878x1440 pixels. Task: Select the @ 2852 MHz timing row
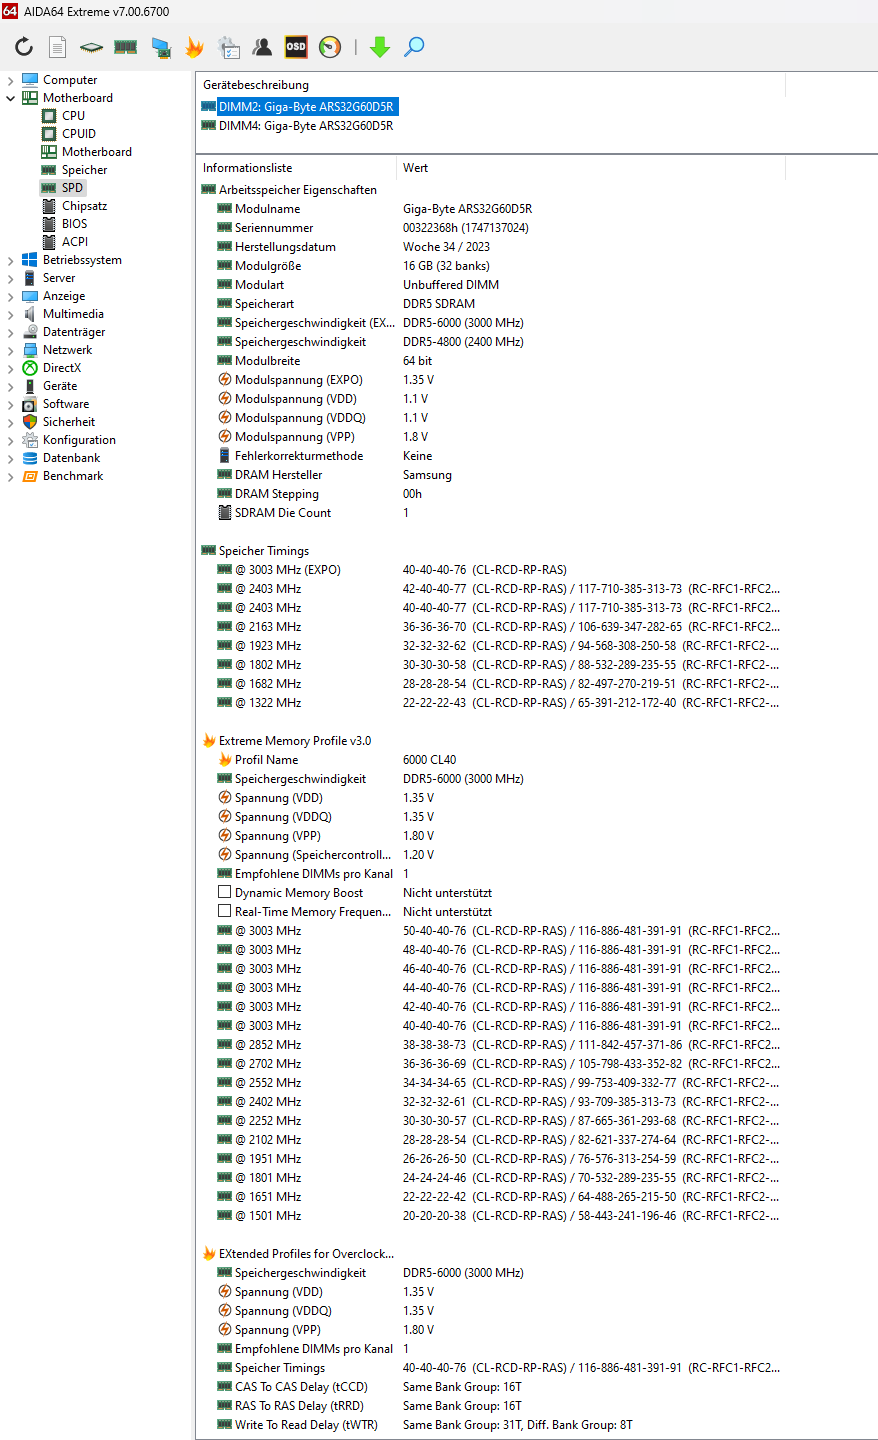(490, 1045)
